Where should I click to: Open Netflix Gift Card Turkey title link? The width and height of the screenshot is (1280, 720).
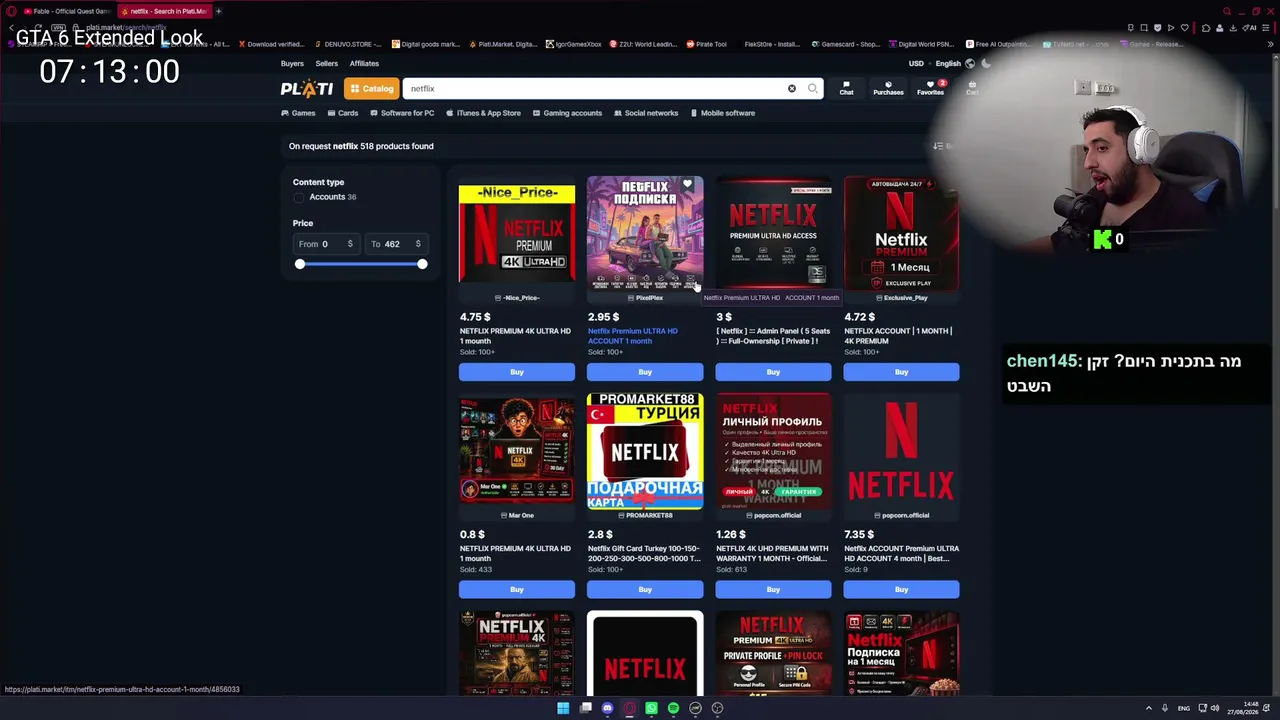[x=644, y=554]
